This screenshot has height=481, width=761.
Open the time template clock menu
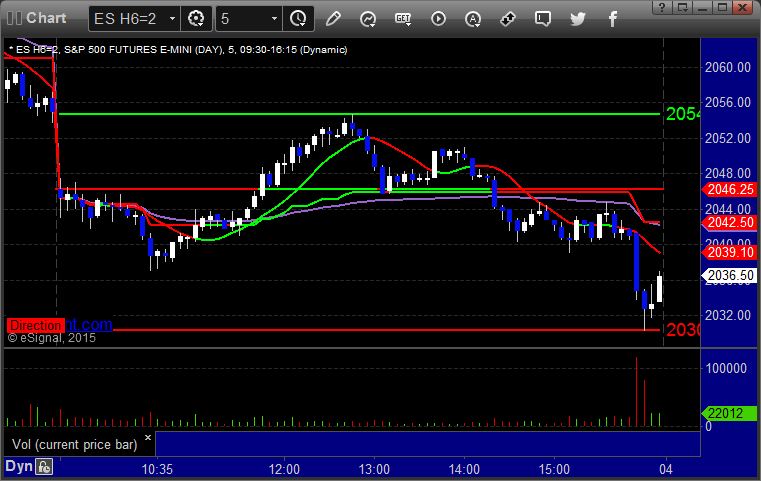(298, 19)
